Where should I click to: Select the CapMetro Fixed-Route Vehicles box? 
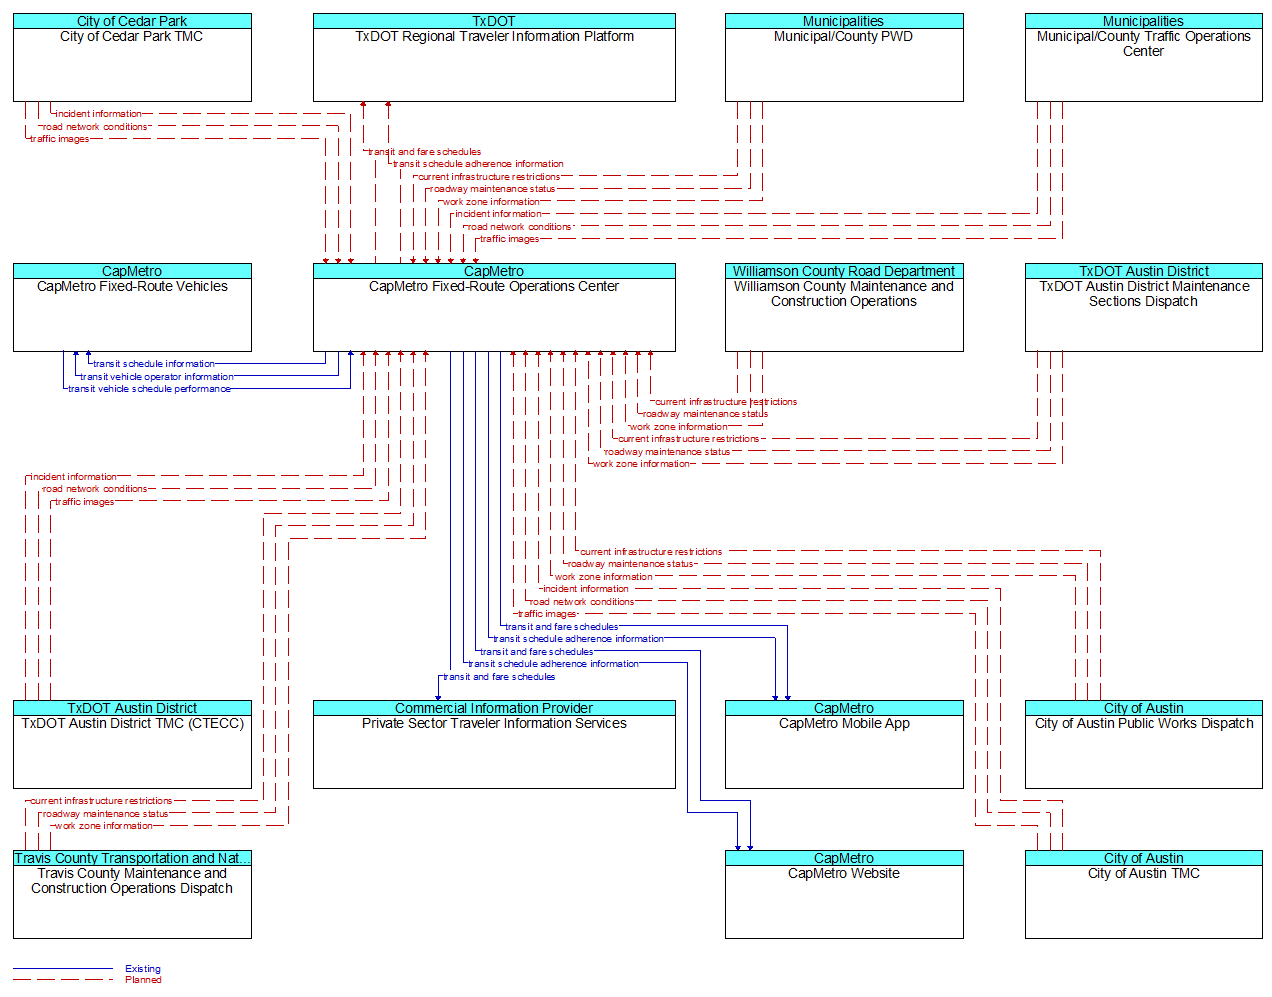(132, 307)
